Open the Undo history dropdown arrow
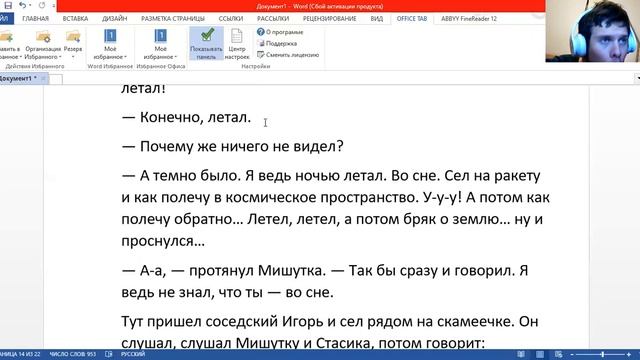640x360 pixels. (30, 6)
